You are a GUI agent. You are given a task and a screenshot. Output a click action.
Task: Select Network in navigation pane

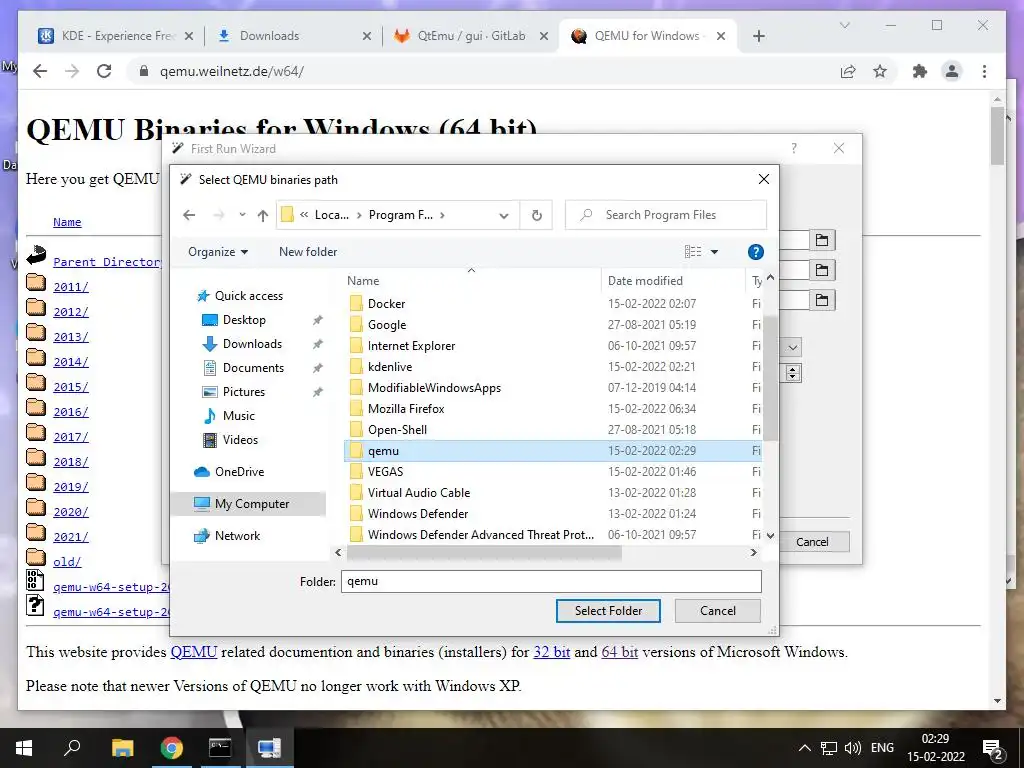click(x=237, y=536)
